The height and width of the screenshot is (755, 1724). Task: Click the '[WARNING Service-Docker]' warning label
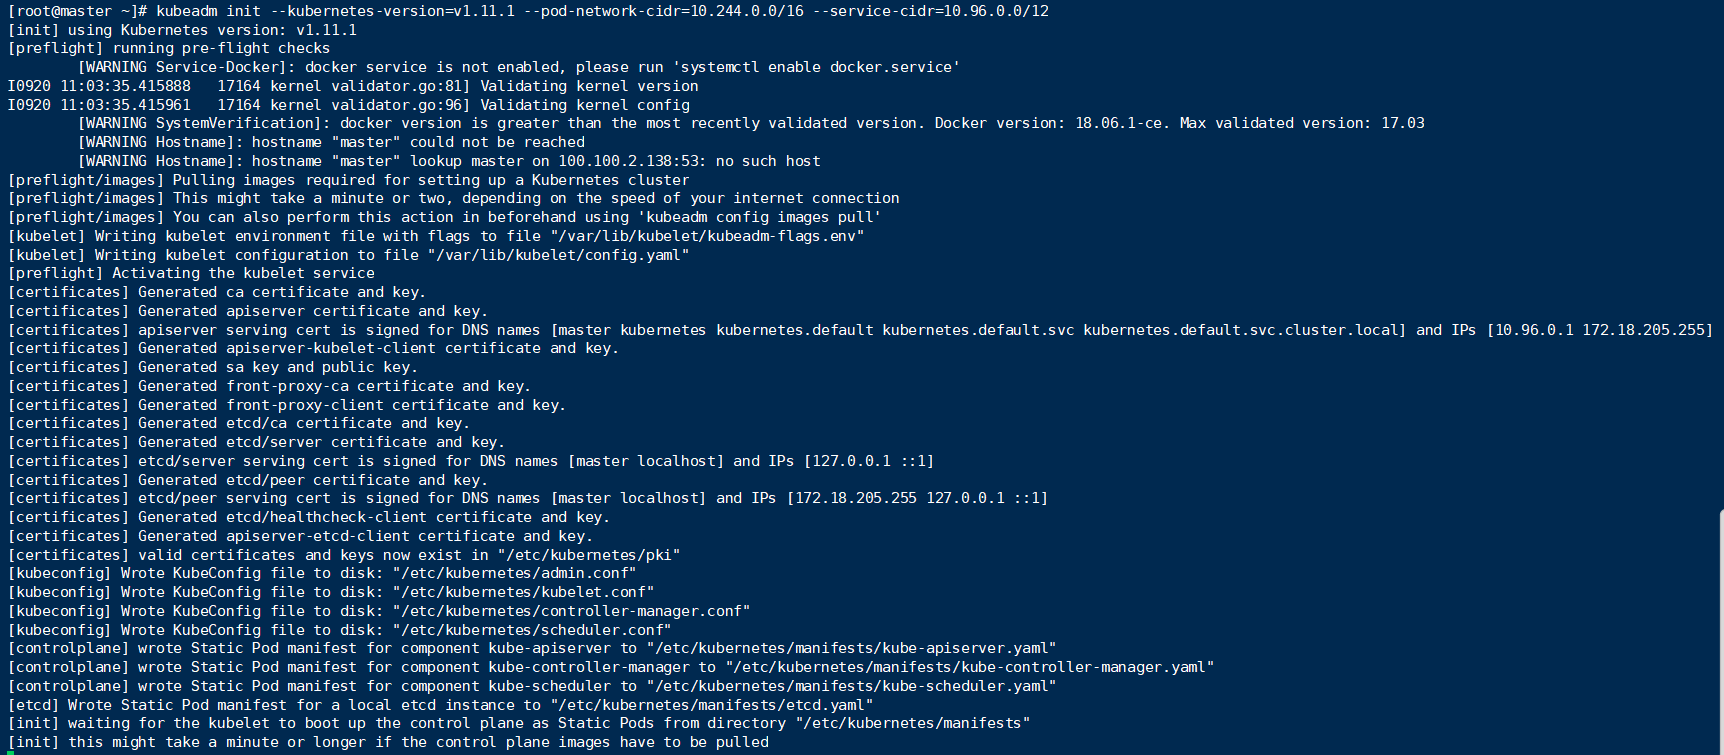pyautogui.click(x=182, y=67)
